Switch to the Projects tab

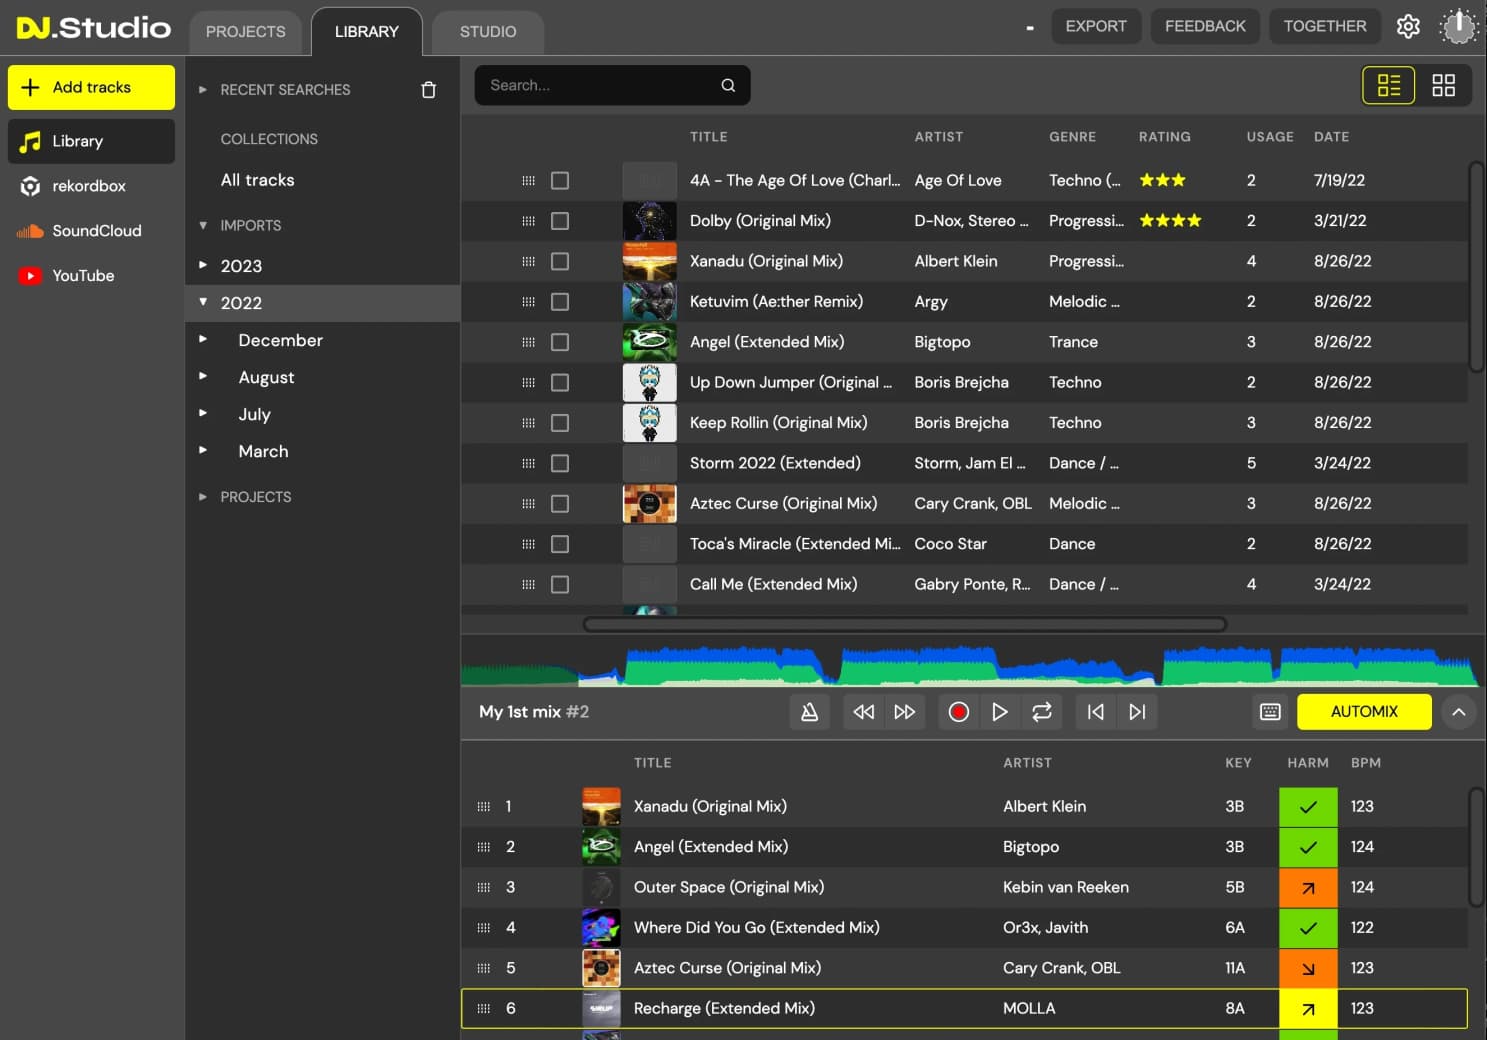point(245,32)
